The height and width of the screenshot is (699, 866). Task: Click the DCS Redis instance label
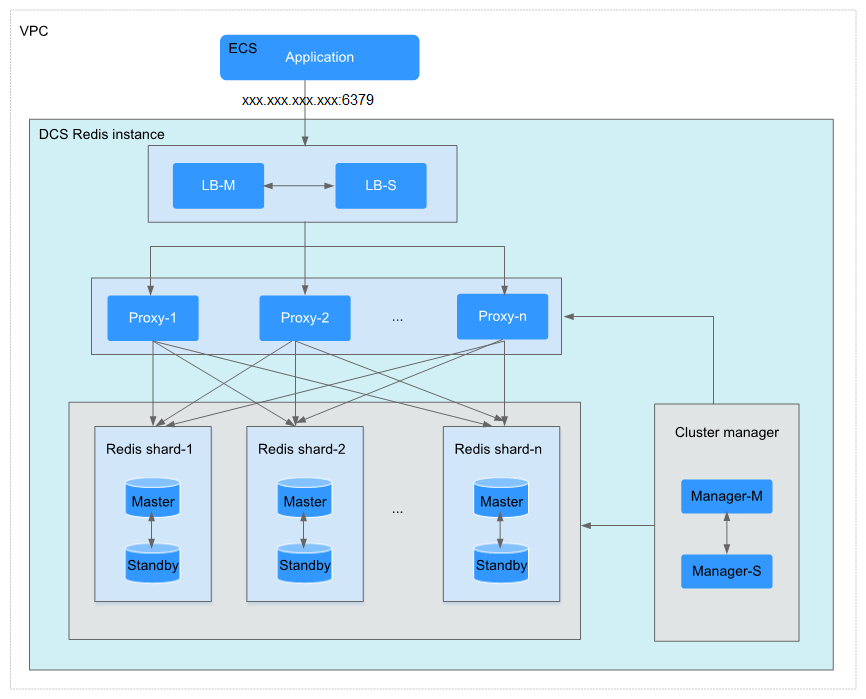click(x=101, y=134)
